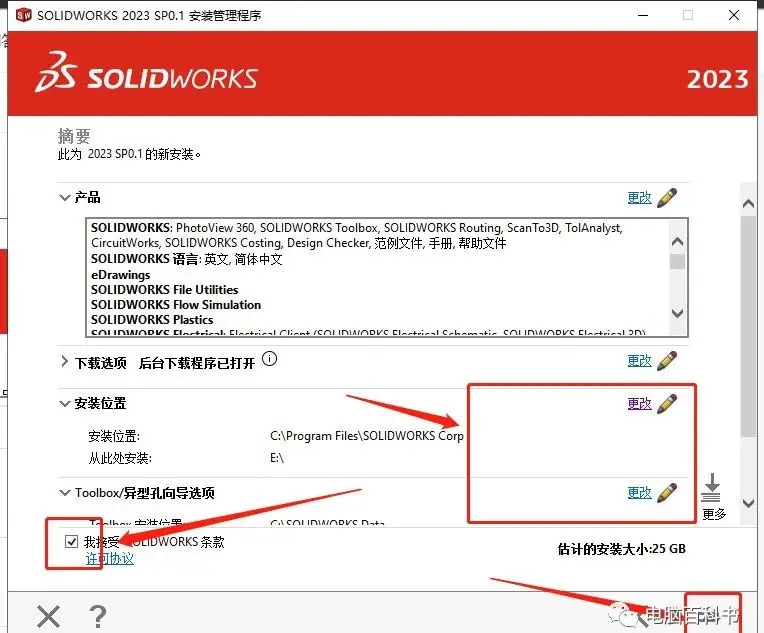Close the installation manager window

coord(734,15)
